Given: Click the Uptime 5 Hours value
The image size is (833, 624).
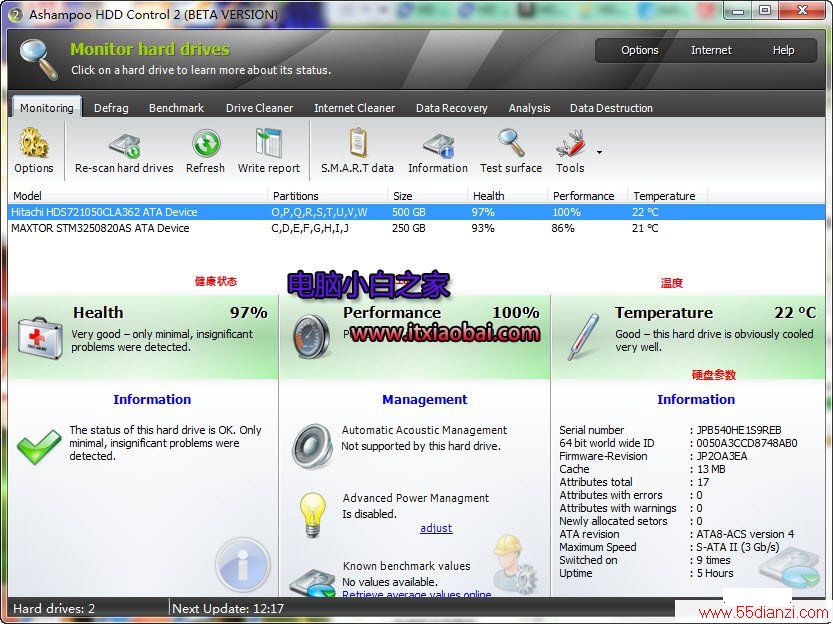Looking at the screenshot, I should point(715,573).
